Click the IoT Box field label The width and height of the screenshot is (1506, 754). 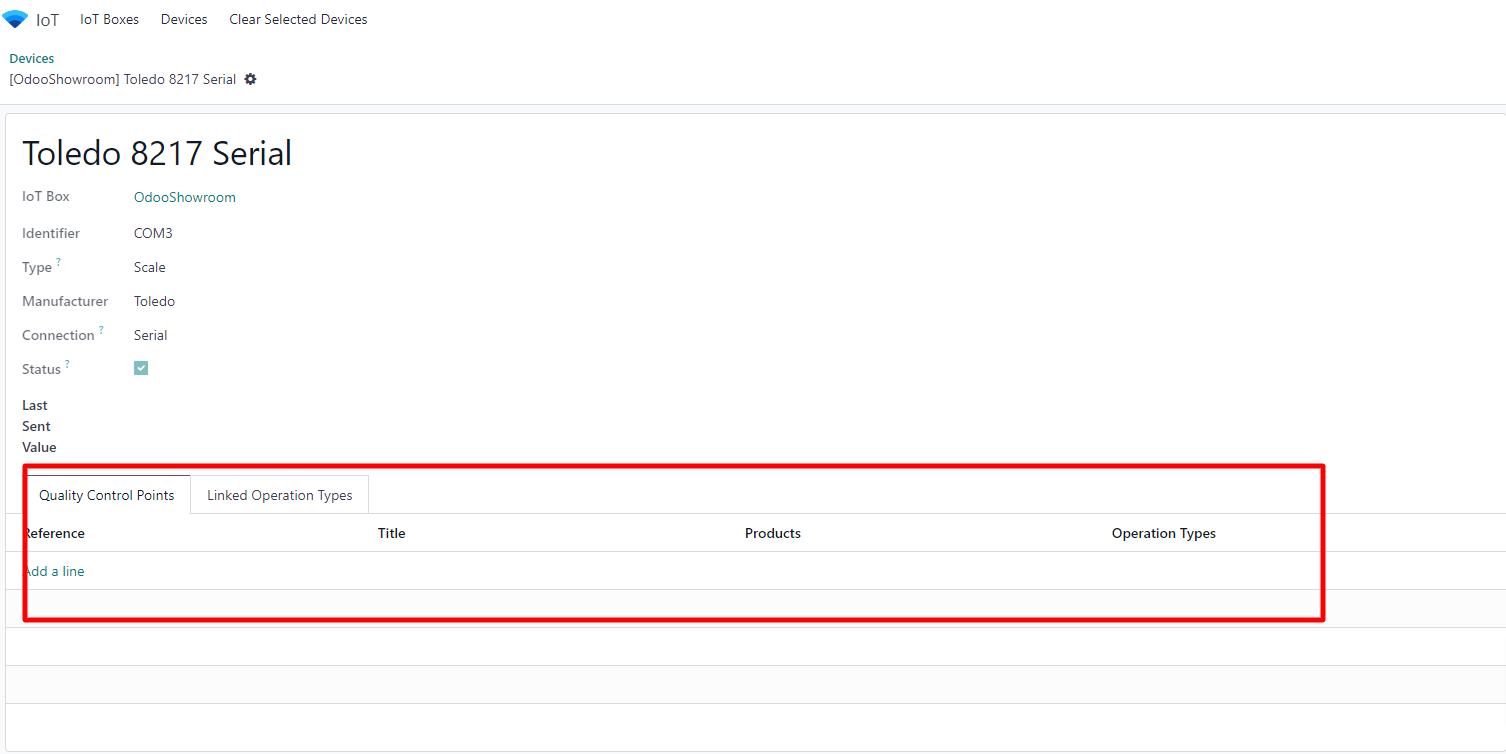click(x=46, y=197)
